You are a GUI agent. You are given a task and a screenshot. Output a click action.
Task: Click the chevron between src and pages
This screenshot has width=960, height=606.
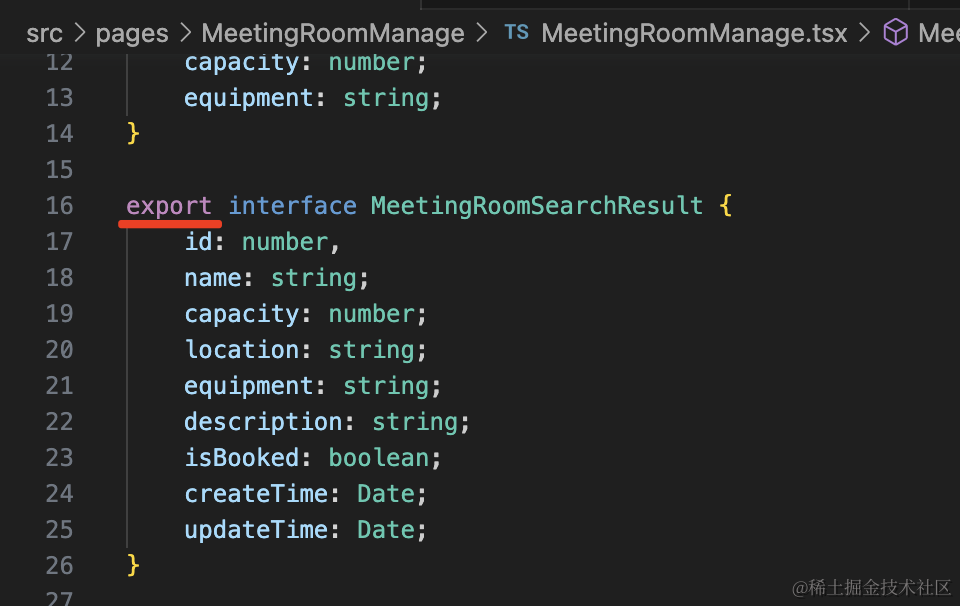pos(79,33)
